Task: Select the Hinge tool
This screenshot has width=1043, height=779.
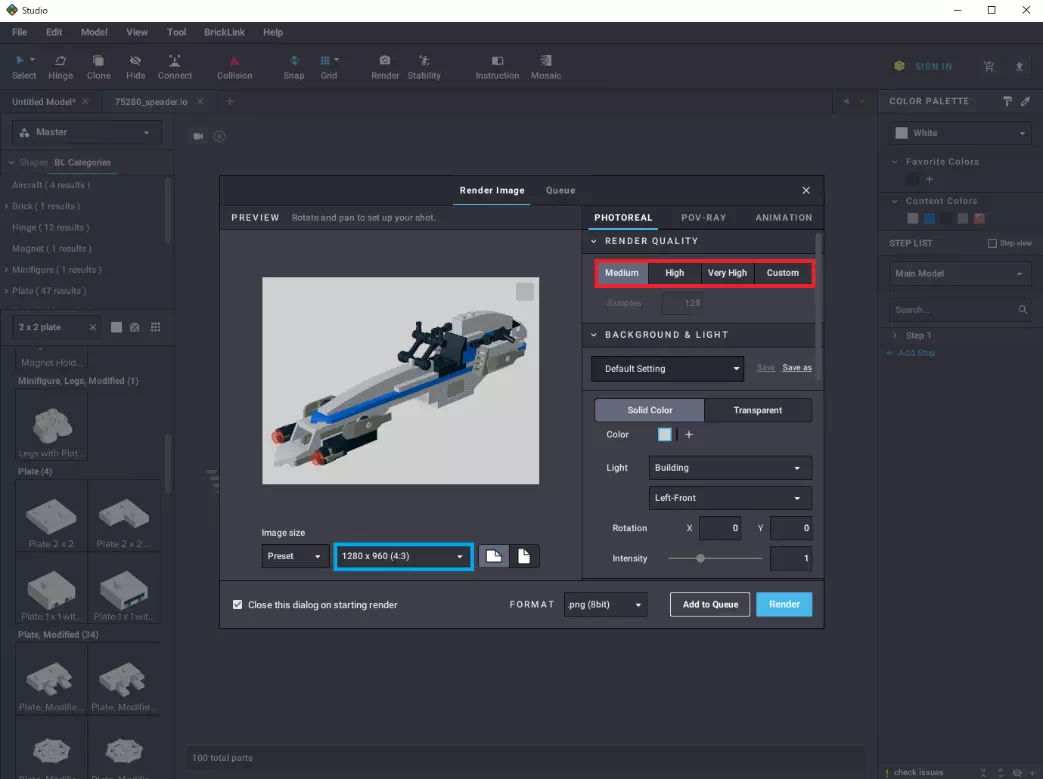Action: tap(60, 67)
